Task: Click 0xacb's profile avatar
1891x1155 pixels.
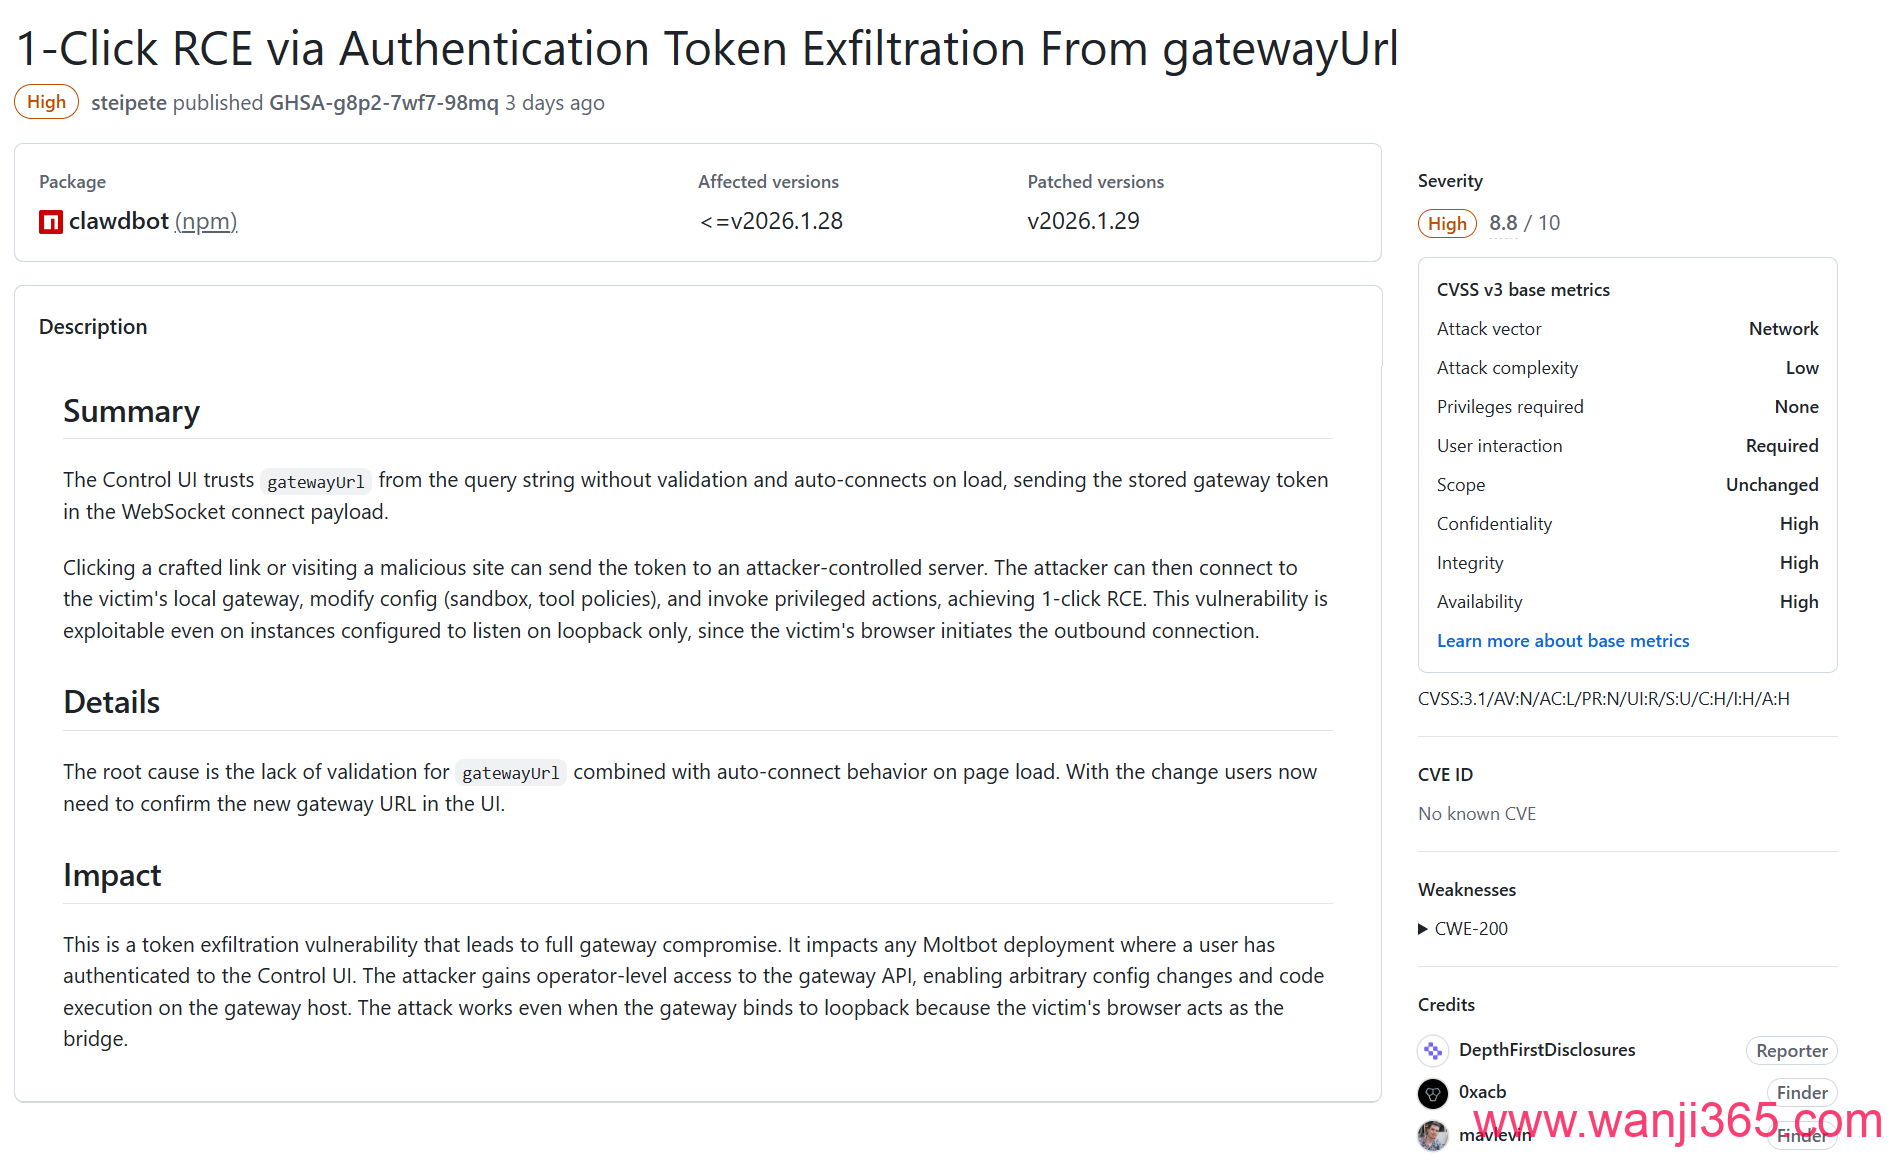Action: click(x=1432, y=1093)
